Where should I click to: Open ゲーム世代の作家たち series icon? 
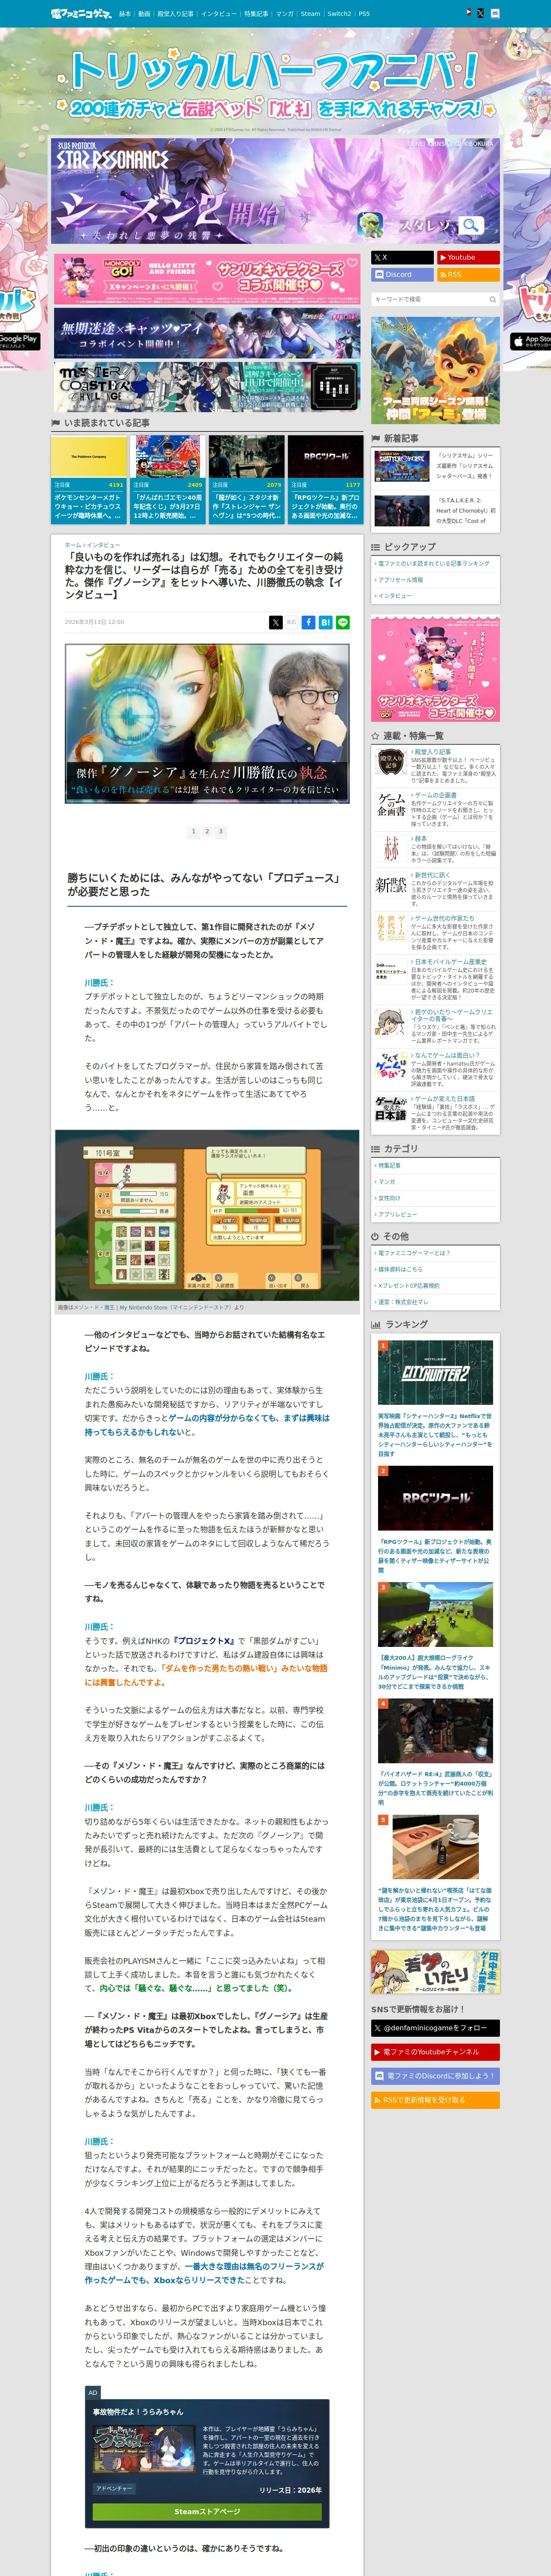pos(390,927)
